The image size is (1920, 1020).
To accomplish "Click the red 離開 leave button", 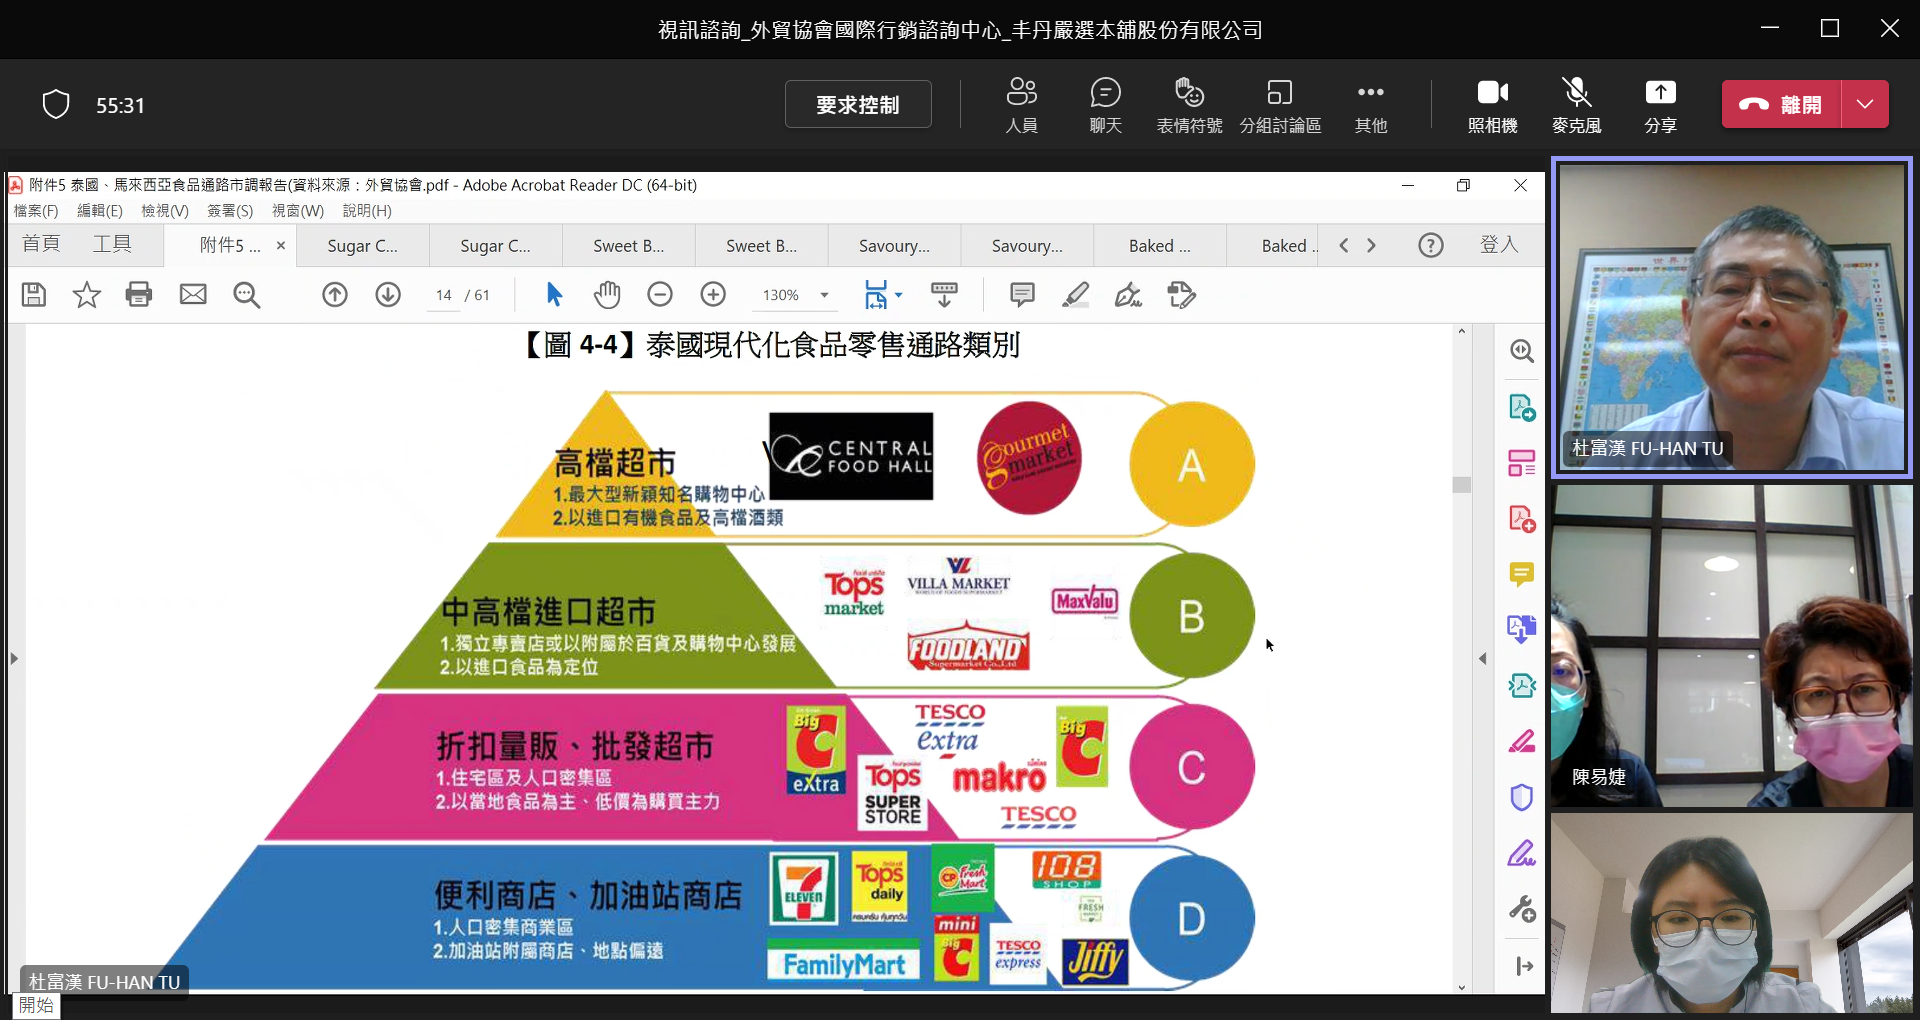I will click(x=1781, y=104).
